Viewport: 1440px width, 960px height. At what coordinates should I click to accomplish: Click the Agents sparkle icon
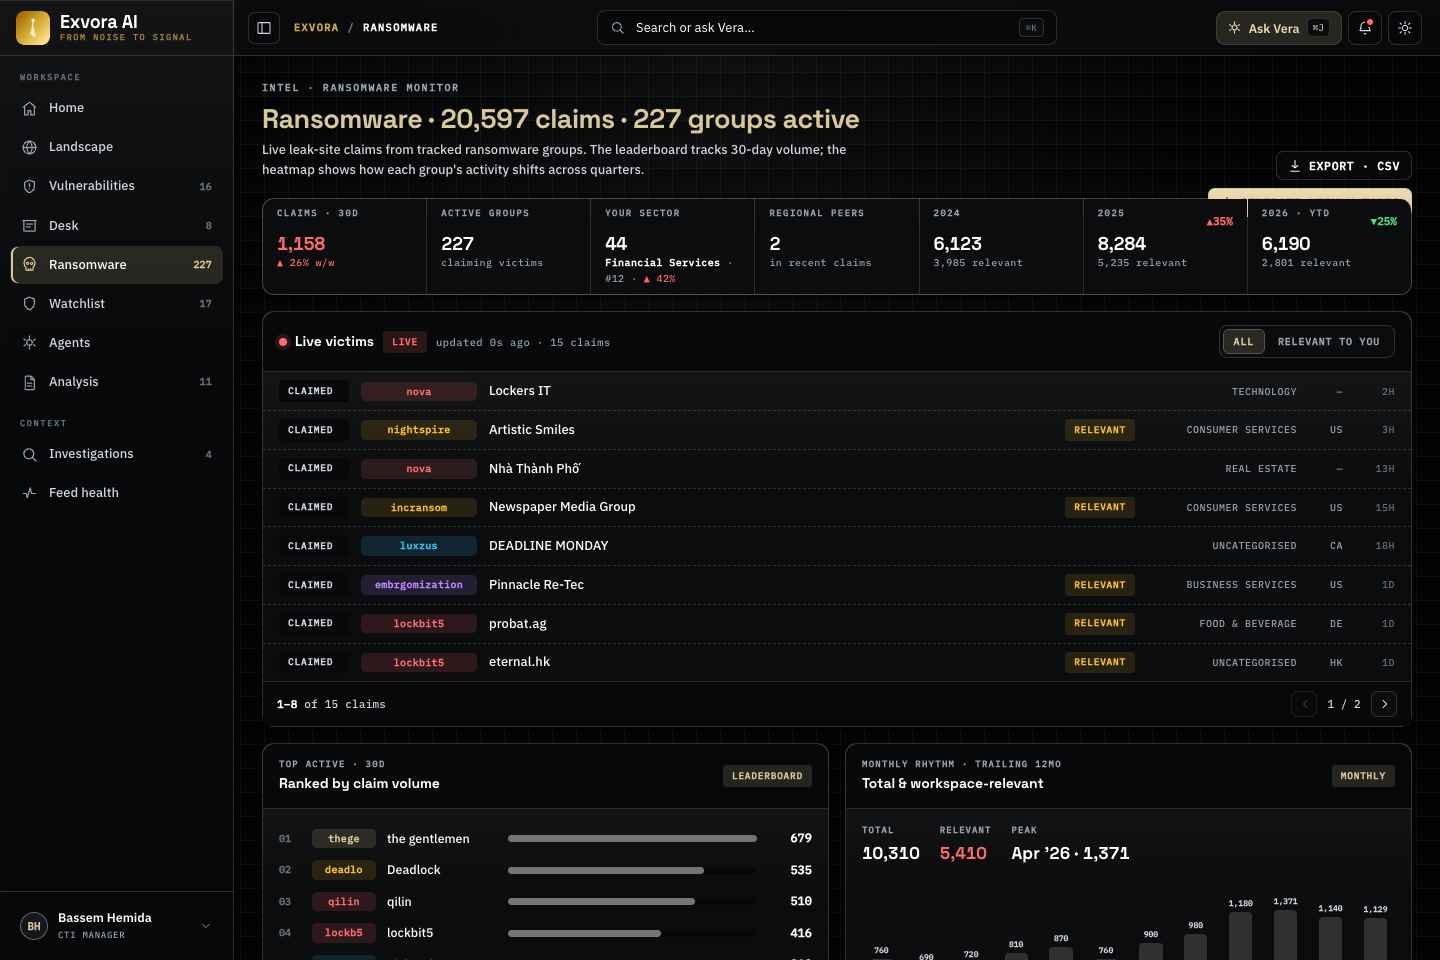pos(30,343)
